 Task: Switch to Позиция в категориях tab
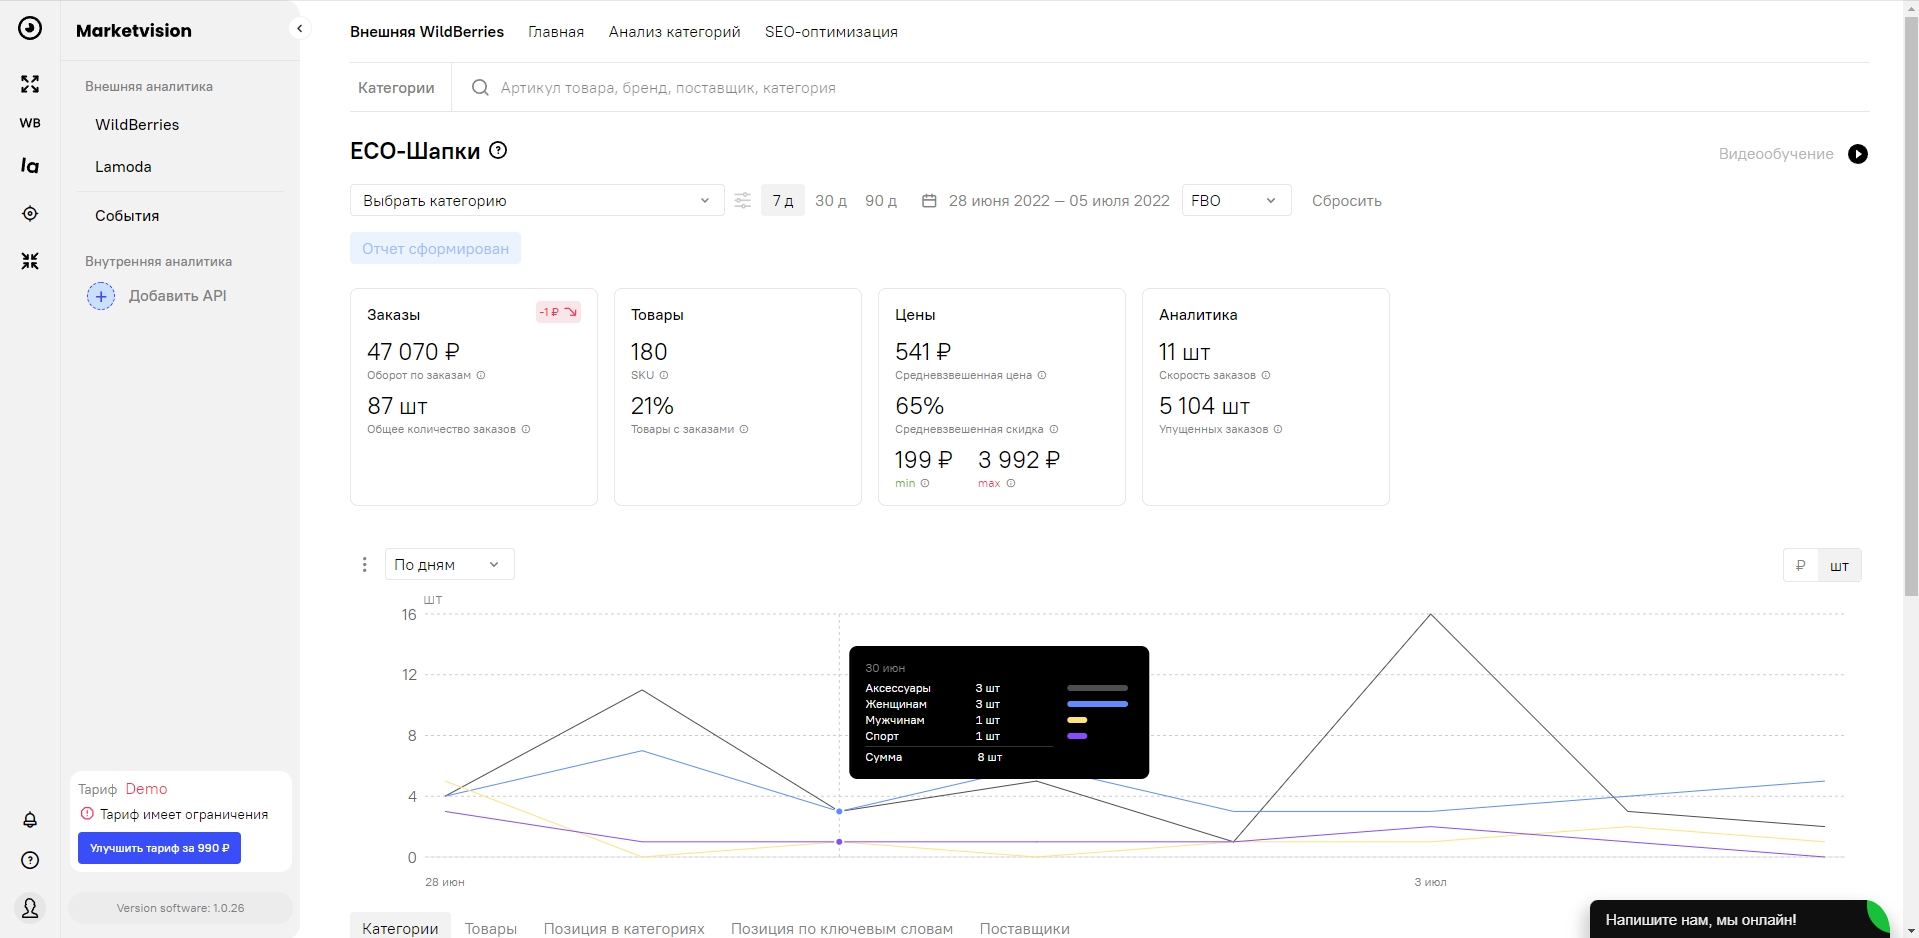(x=624, y=928)
